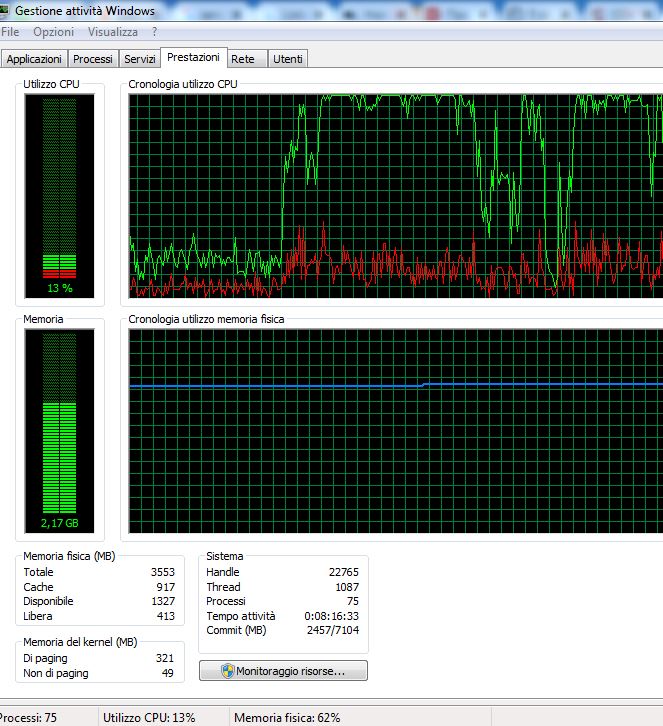The image size is (663, 726).
Task: Switch to the Servizi tab
Action: (139, 59)
